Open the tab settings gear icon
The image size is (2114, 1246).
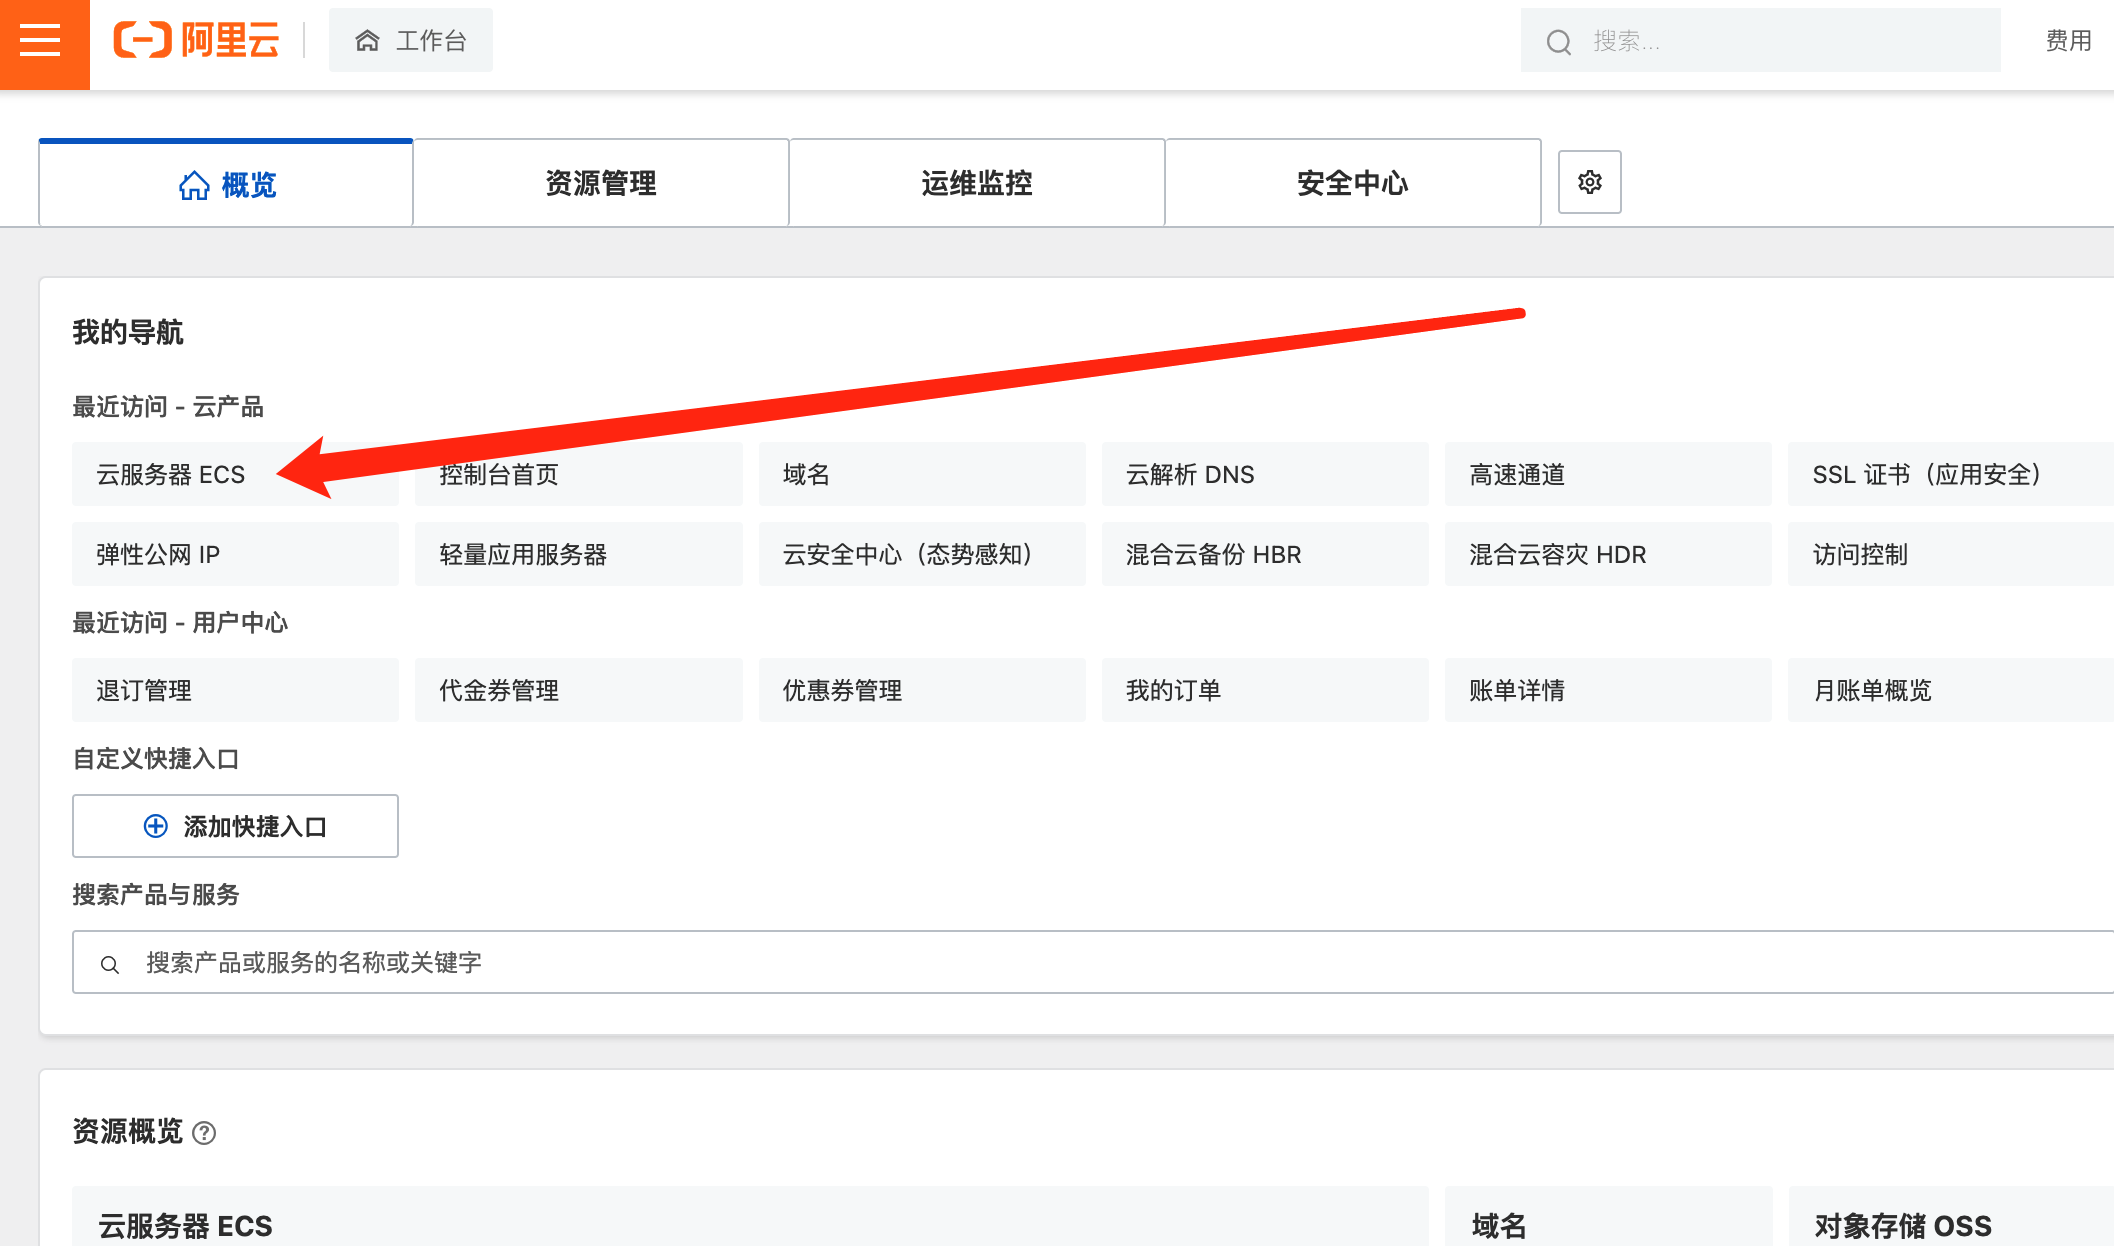pos(1590,182)
